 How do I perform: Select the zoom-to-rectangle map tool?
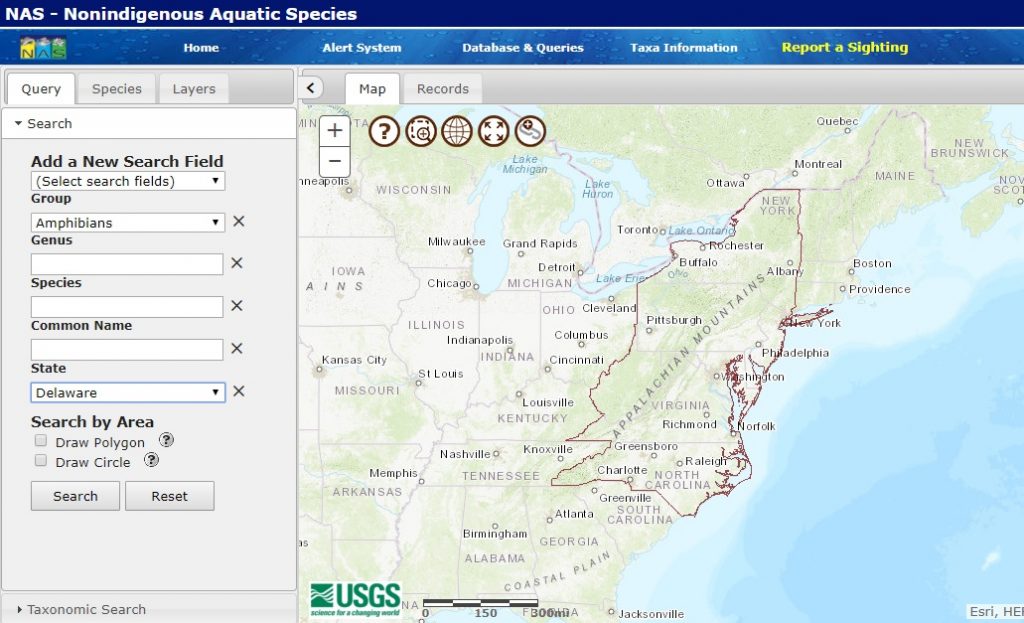[420, 130]
